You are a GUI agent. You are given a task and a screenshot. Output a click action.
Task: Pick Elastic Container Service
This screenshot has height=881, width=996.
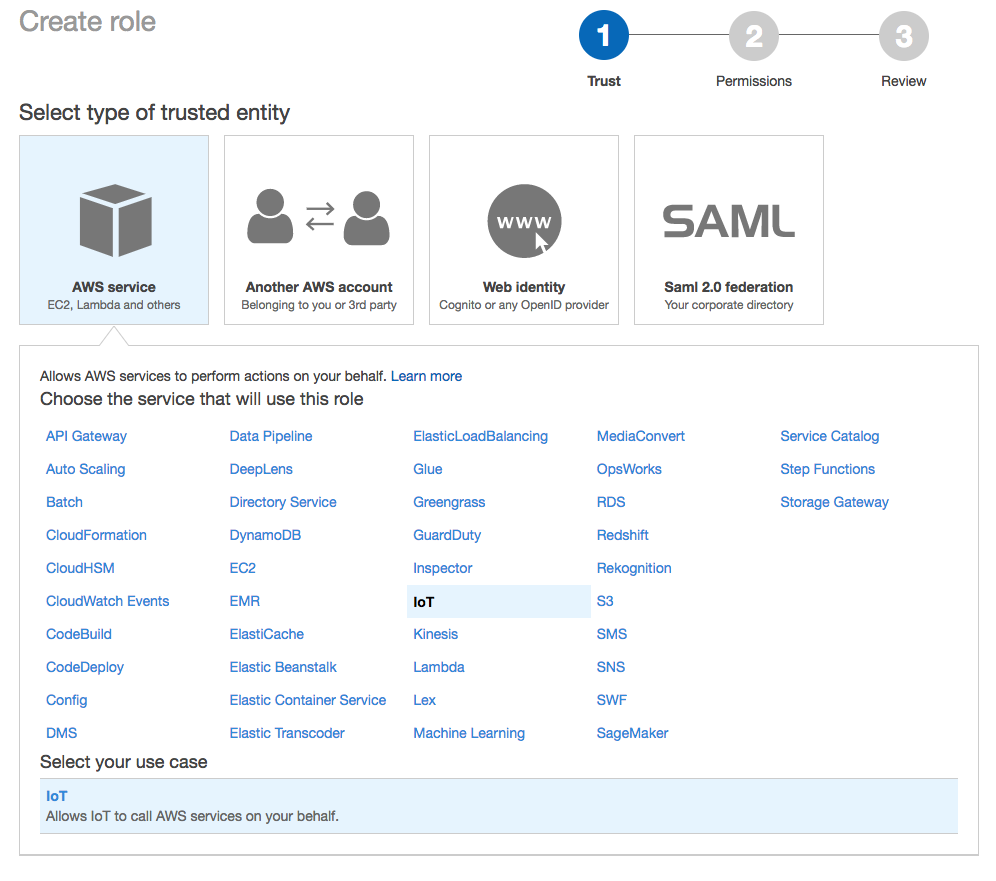point(308,701)
